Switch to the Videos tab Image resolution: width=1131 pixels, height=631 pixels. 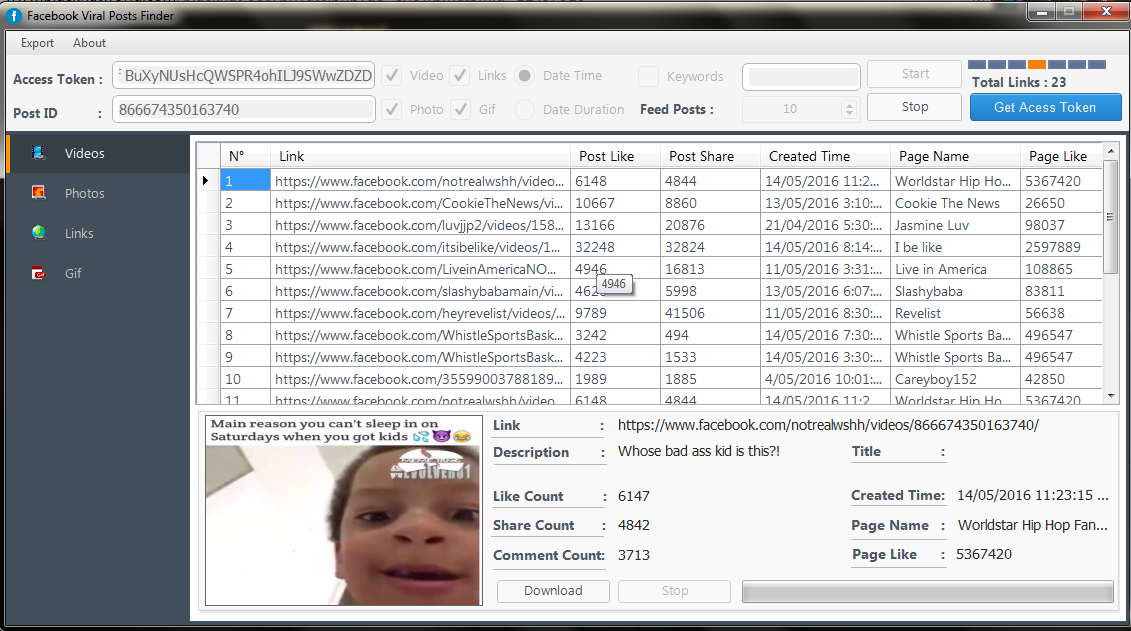click(98, 153)
